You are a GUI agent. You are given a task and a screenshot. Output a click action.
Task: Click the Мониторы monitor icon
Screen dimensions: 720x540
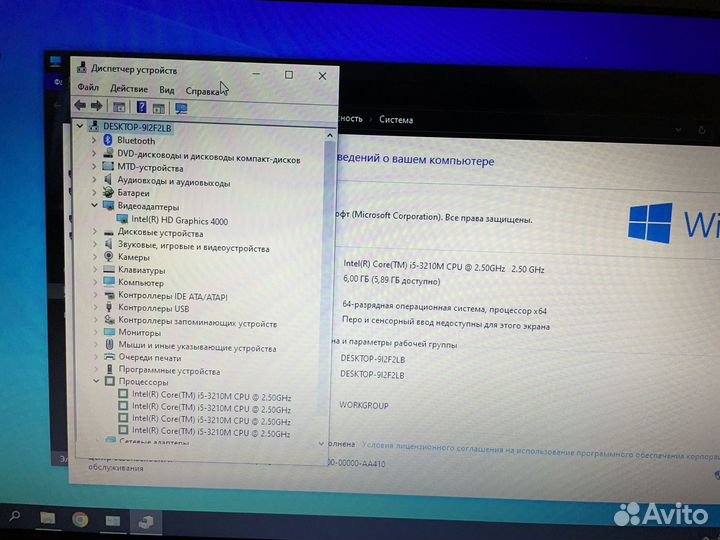109,332
